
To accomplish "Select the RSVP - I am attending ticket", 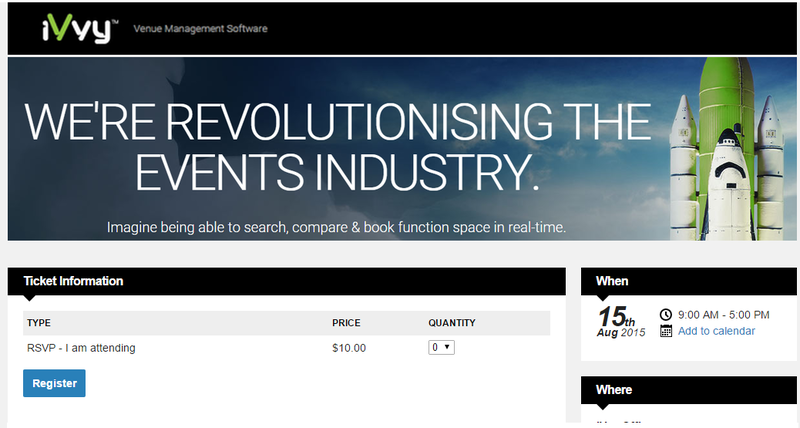I will (81, 348).
